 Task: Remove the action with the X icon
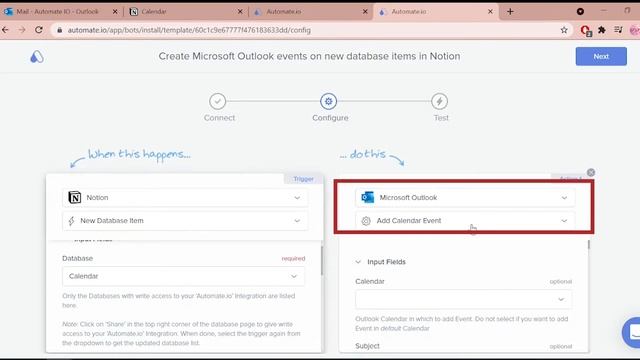point(591,173)
